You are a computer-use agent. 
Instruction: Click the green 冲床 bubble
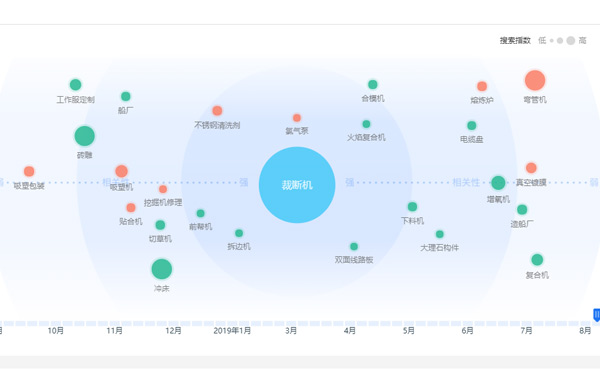161,269
